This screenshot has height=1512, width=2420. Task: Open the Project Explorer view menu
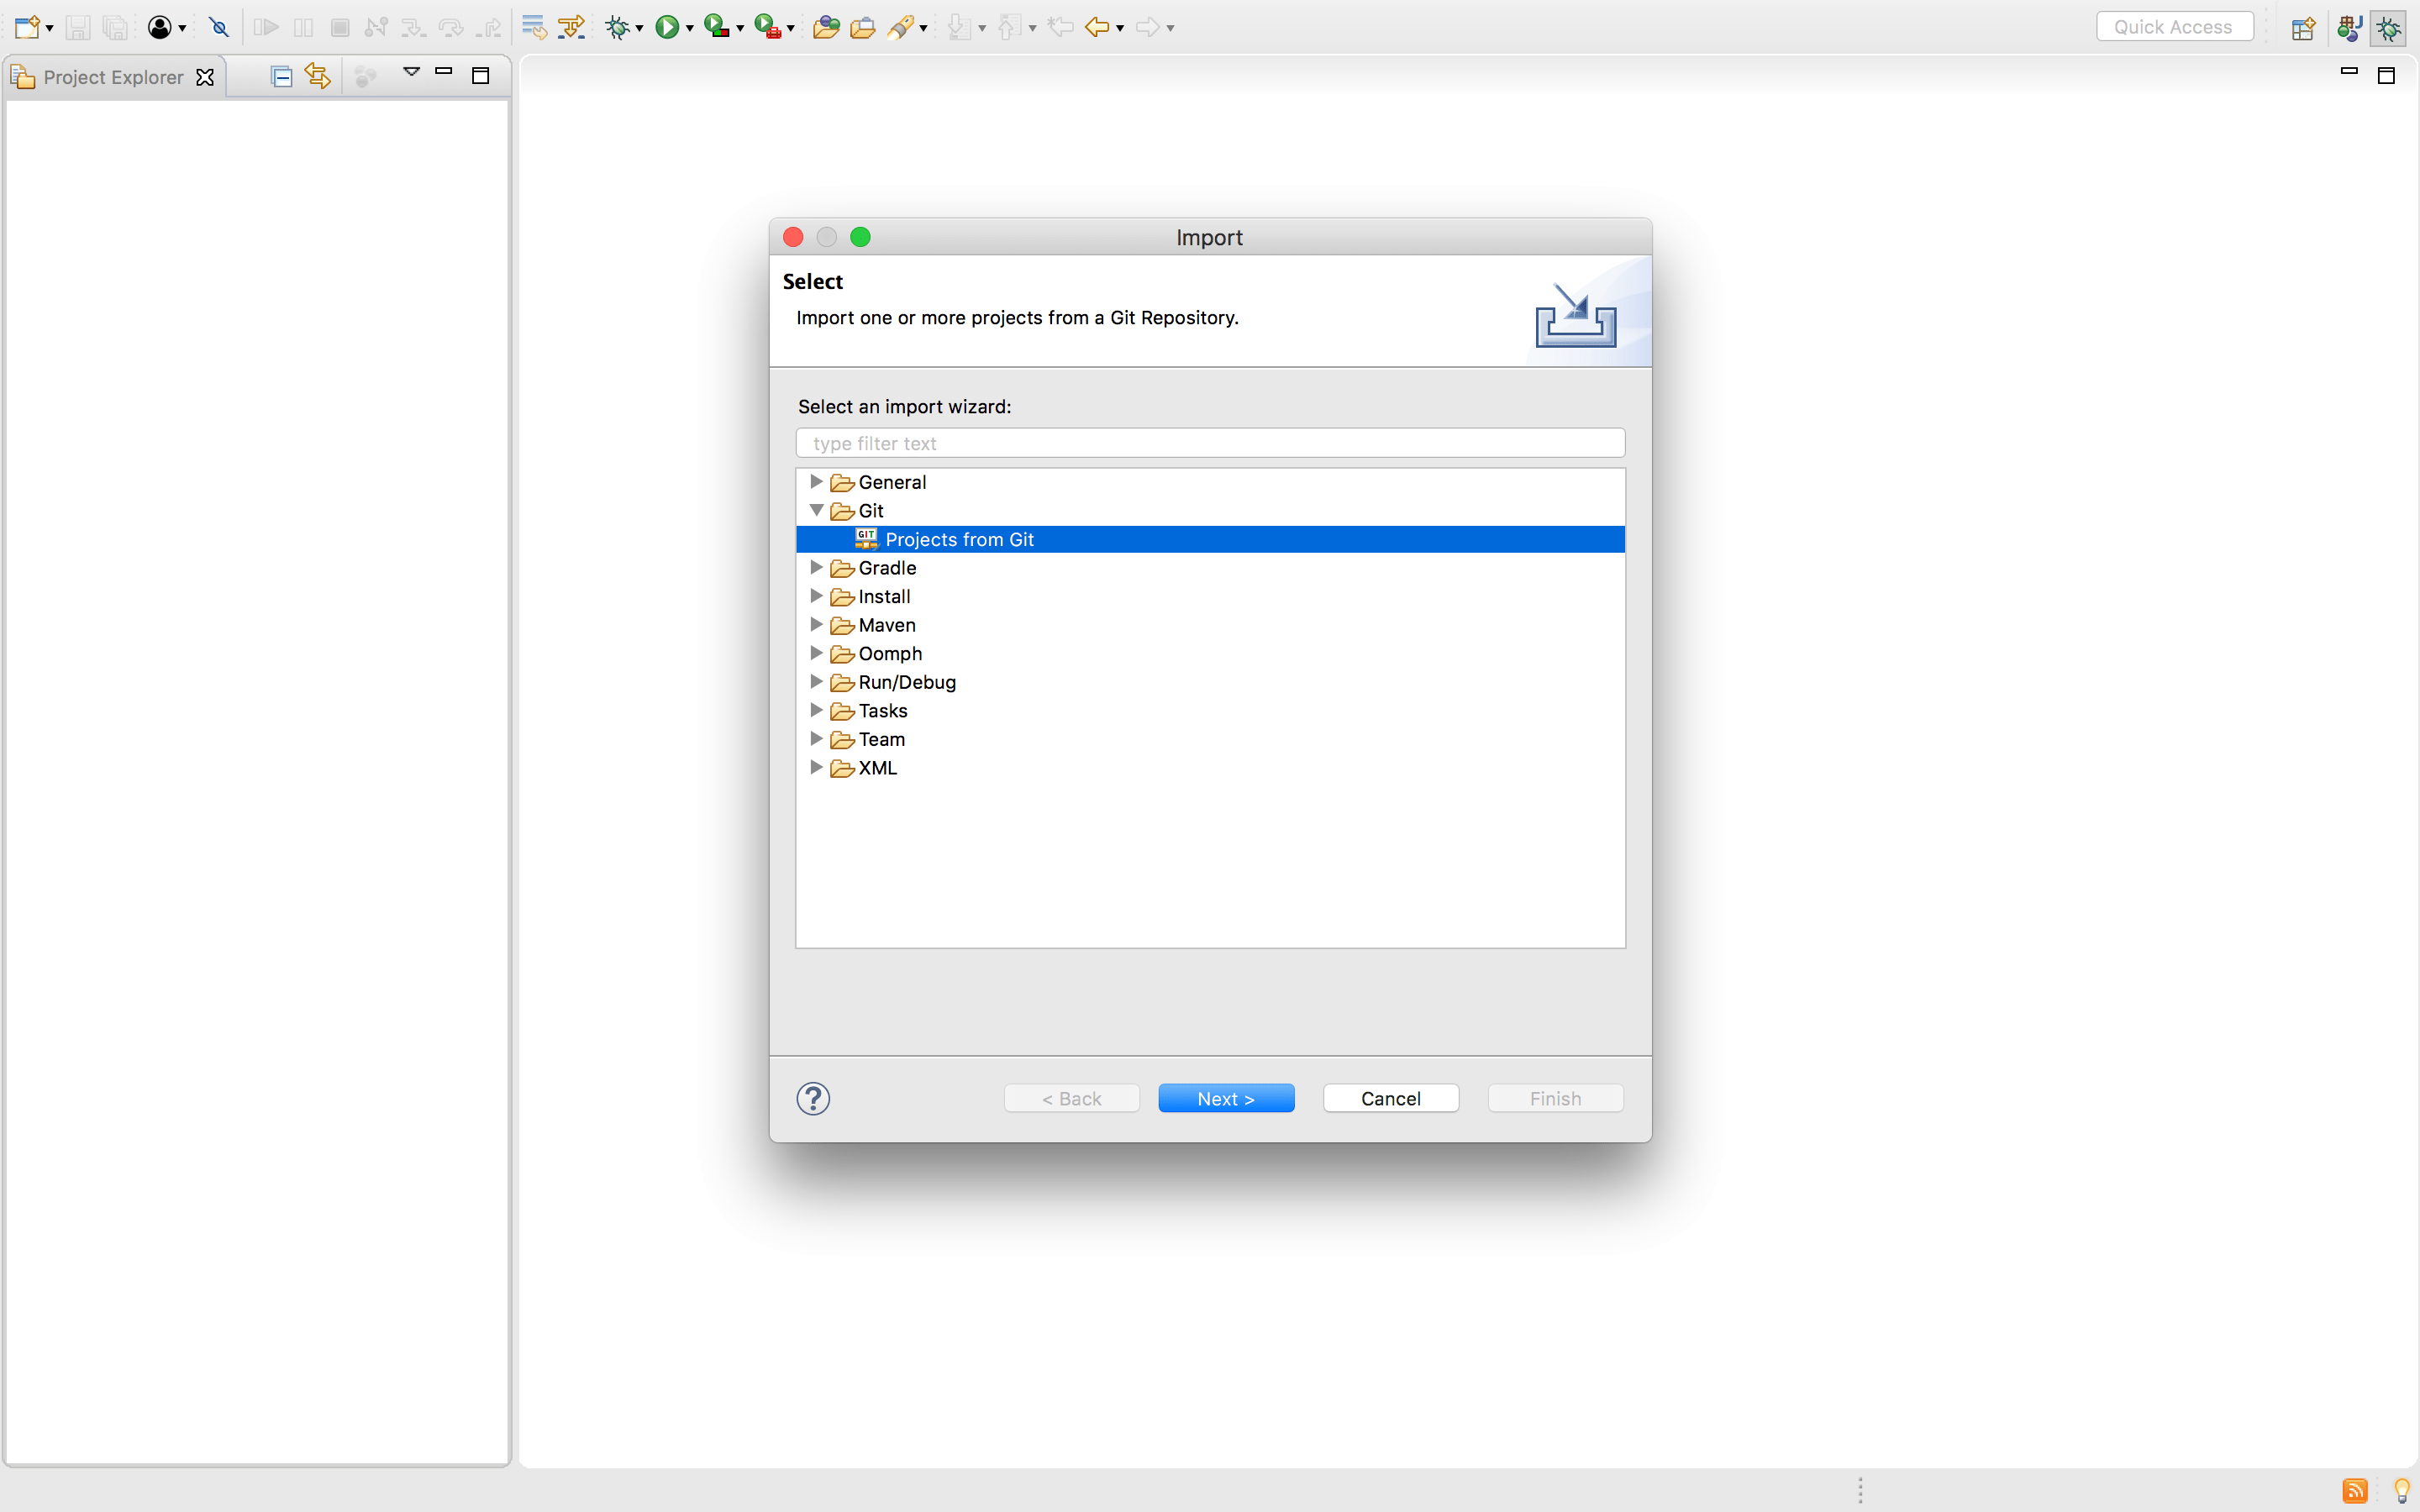click(x=410, y=72)
